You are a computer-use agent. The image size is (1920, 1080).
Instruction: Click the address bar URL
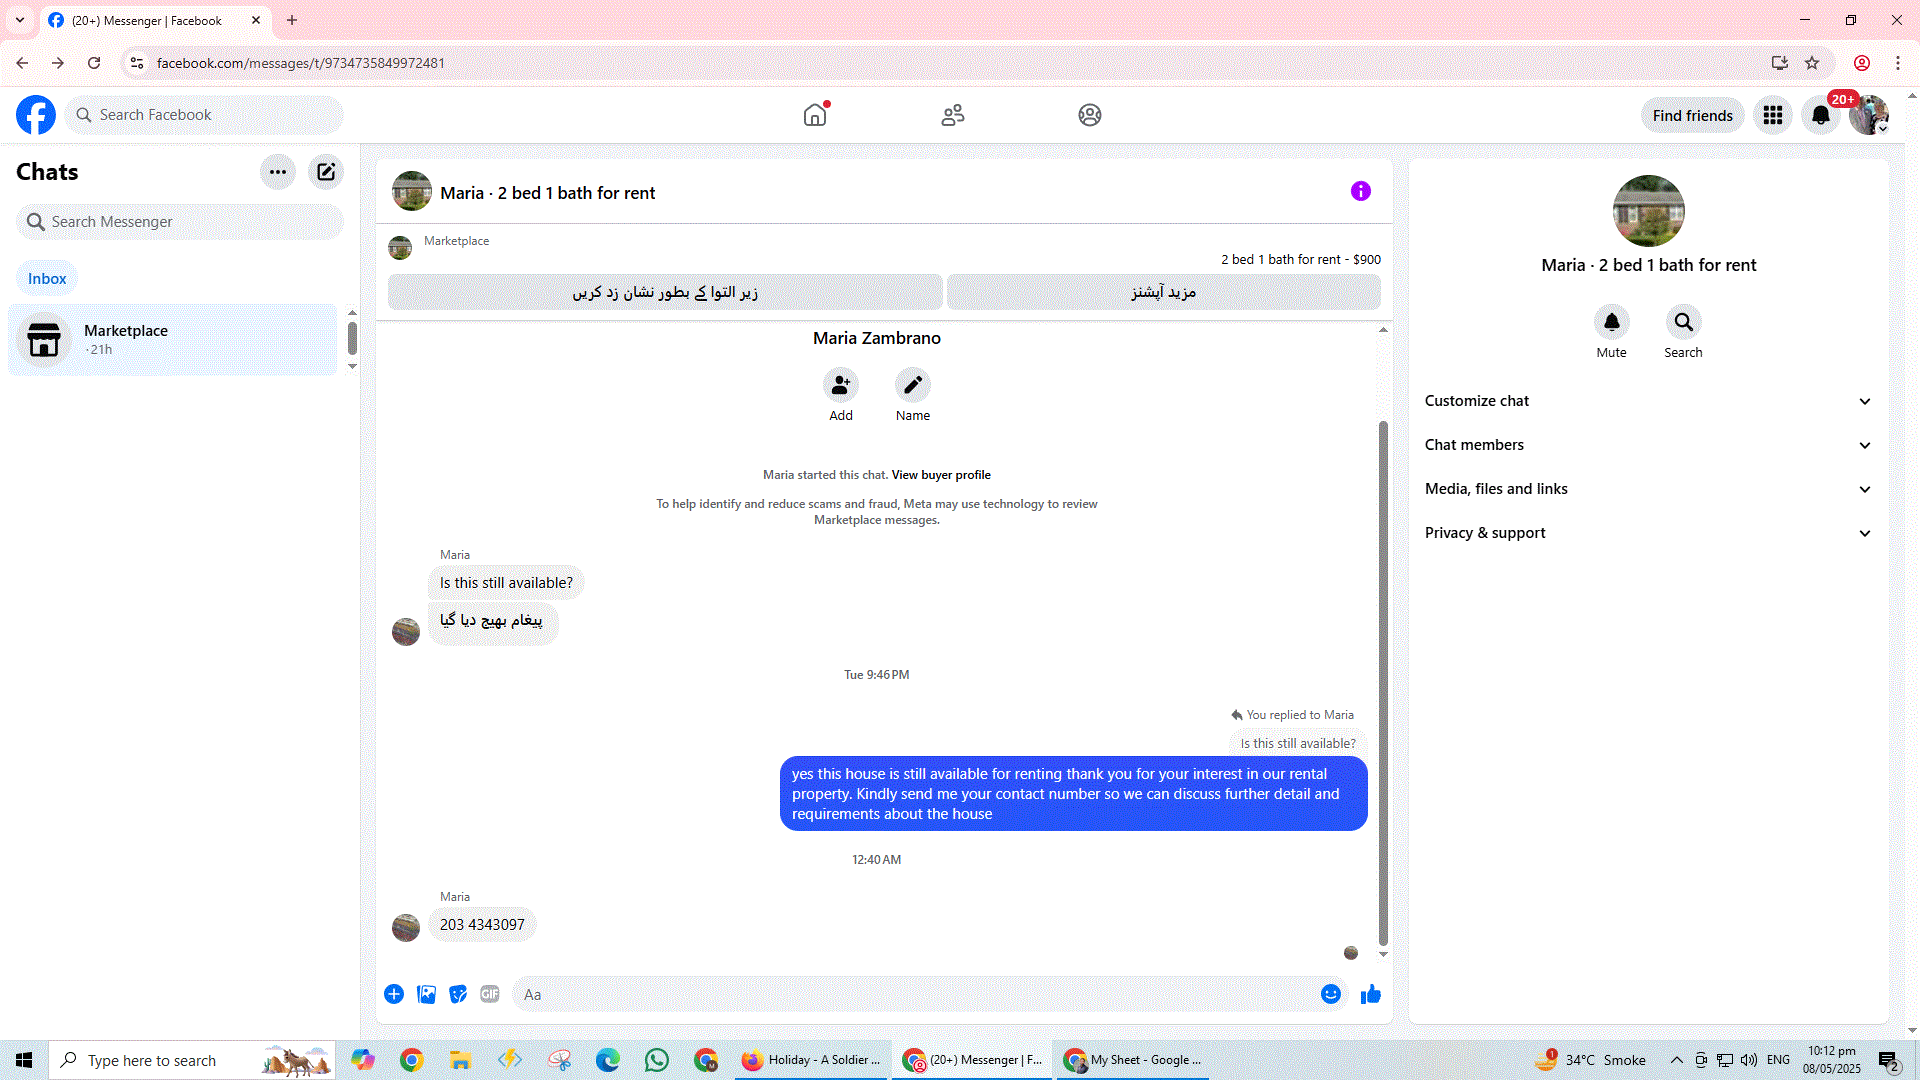coord(300,63)
